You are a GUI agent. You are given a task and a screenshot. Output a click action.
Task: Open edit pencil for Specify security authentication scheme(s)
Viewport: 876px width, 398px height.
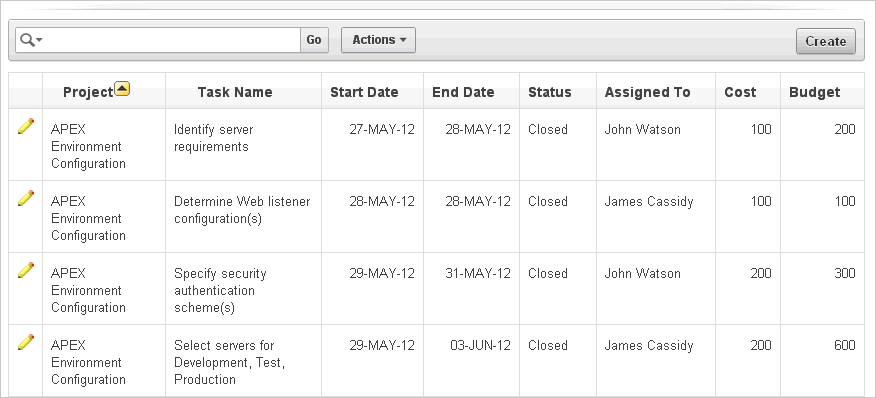point(26,270)
